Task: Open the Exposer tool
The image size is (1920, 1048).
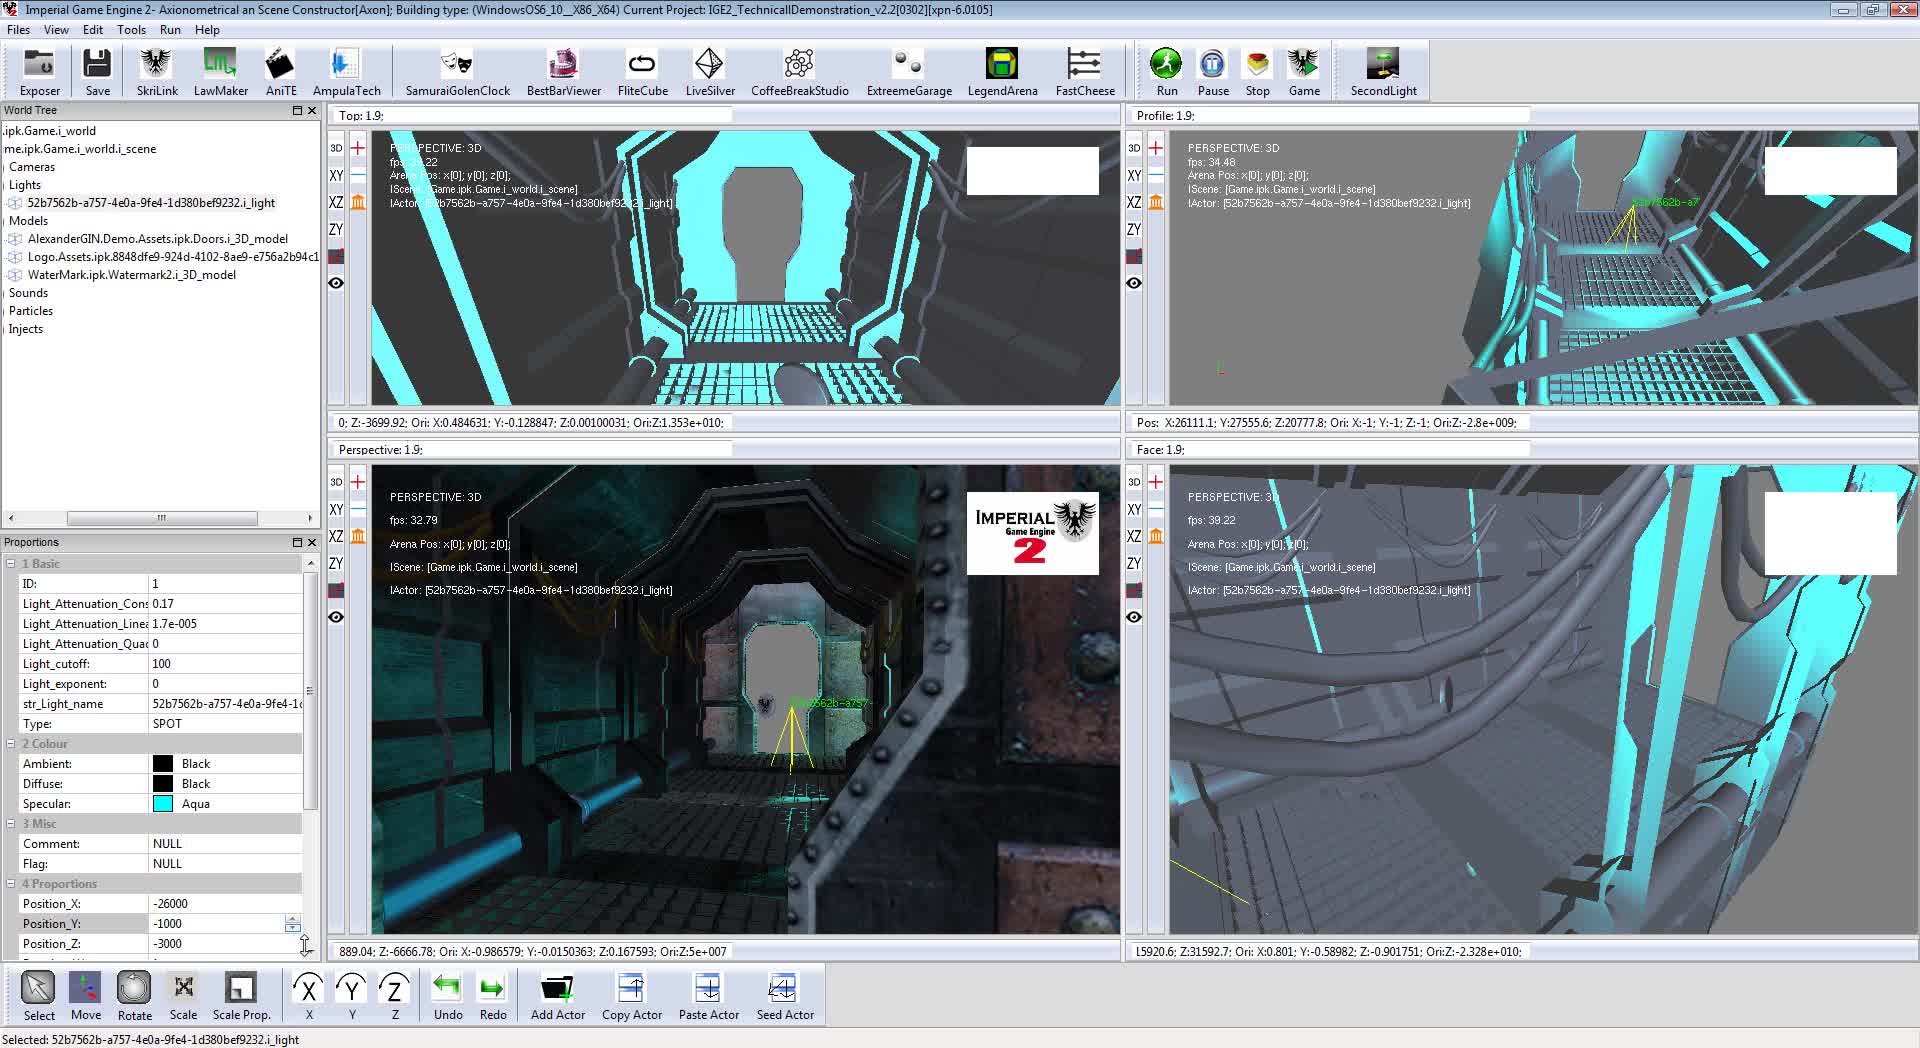Action: click(x=40, y=72)
